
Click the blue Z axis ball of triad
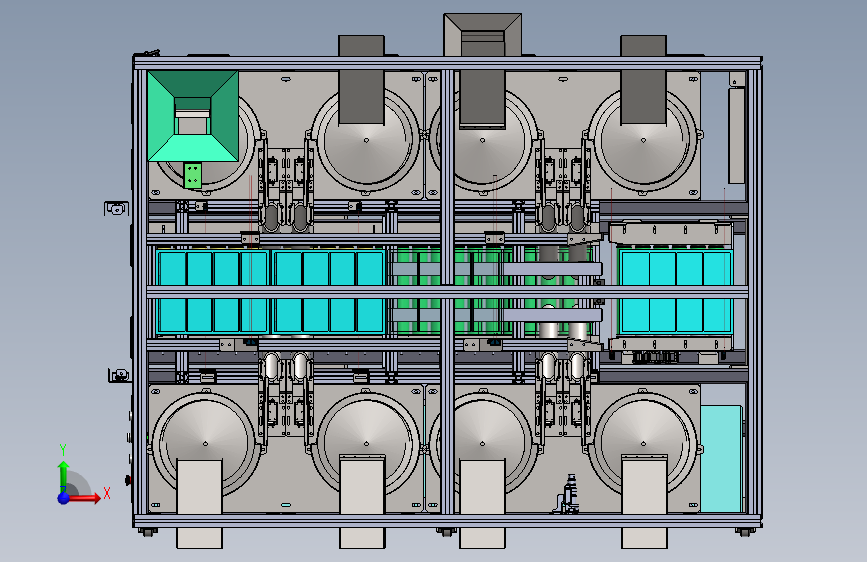64,498
